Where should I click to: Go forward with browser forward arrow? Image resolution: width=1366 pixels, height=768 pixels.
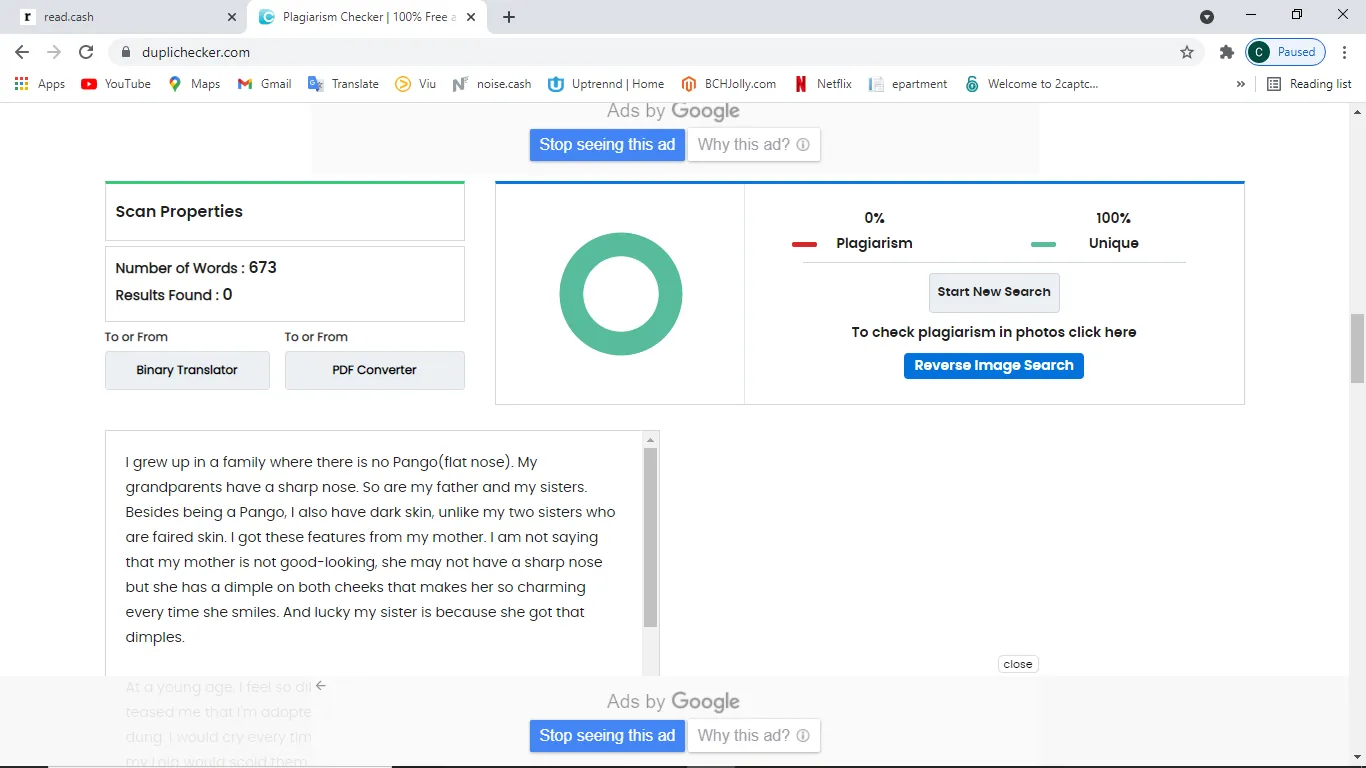tap(54, 52)
